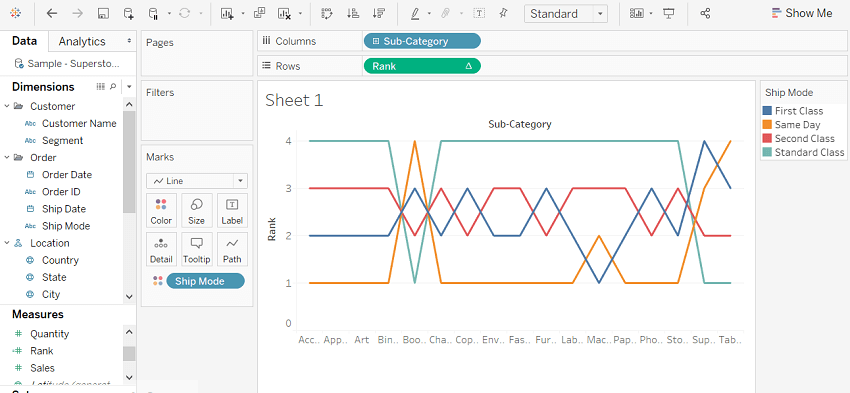
Task: Select the Ship Mode dimension field
Action: pyautogui.click(x=66, y=226)
